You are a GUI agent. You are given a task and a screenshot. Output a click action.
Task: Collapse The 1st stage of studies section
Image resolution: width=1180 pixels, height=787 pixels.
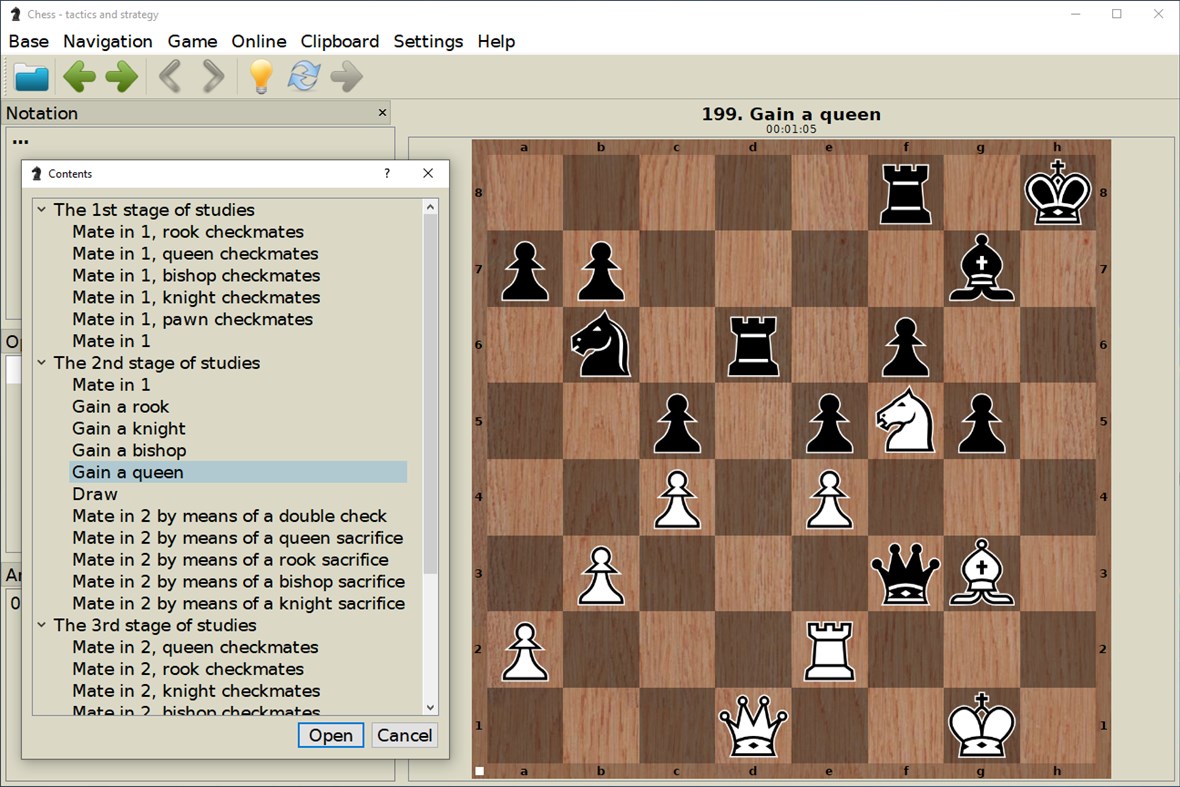point(41,210)
